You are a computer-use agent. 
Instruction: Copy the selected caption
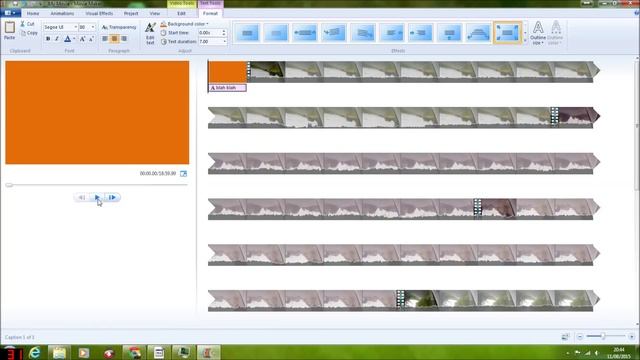(29, 33)
